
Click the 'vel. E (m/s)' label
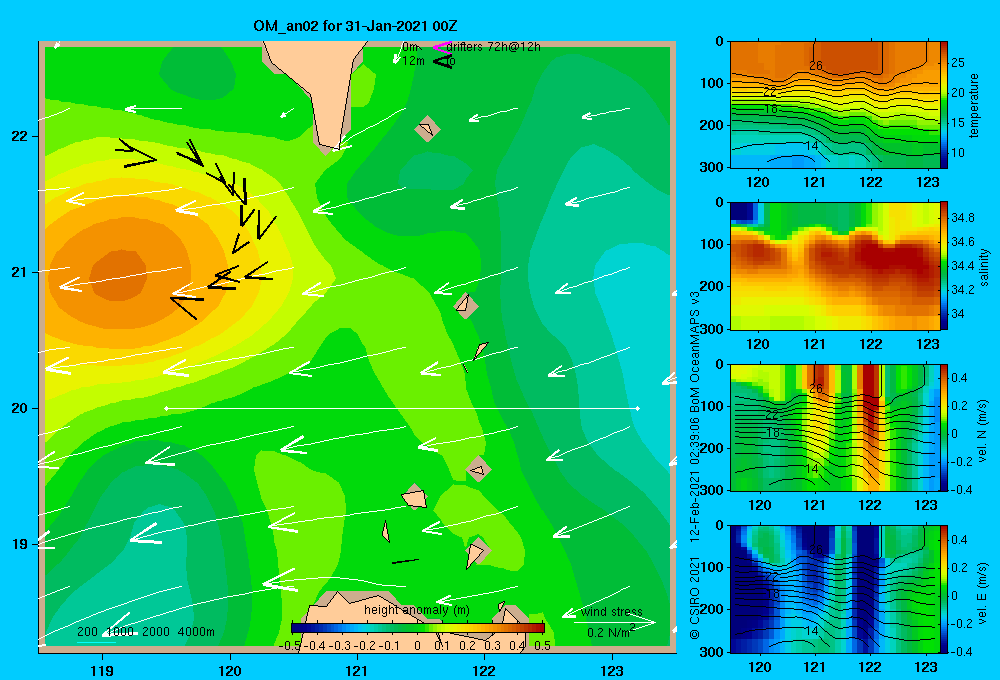coord(983,592)
